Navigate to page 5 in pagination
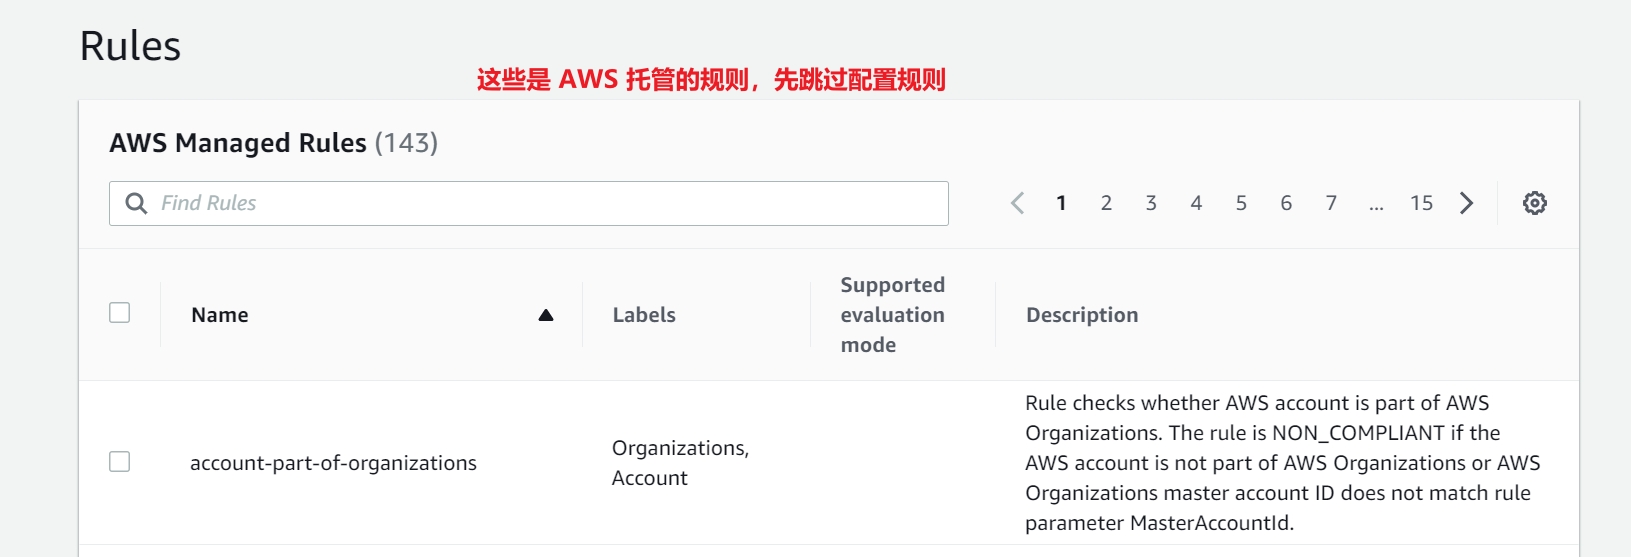This screenshot has width=1631, height=557. 1241,203
